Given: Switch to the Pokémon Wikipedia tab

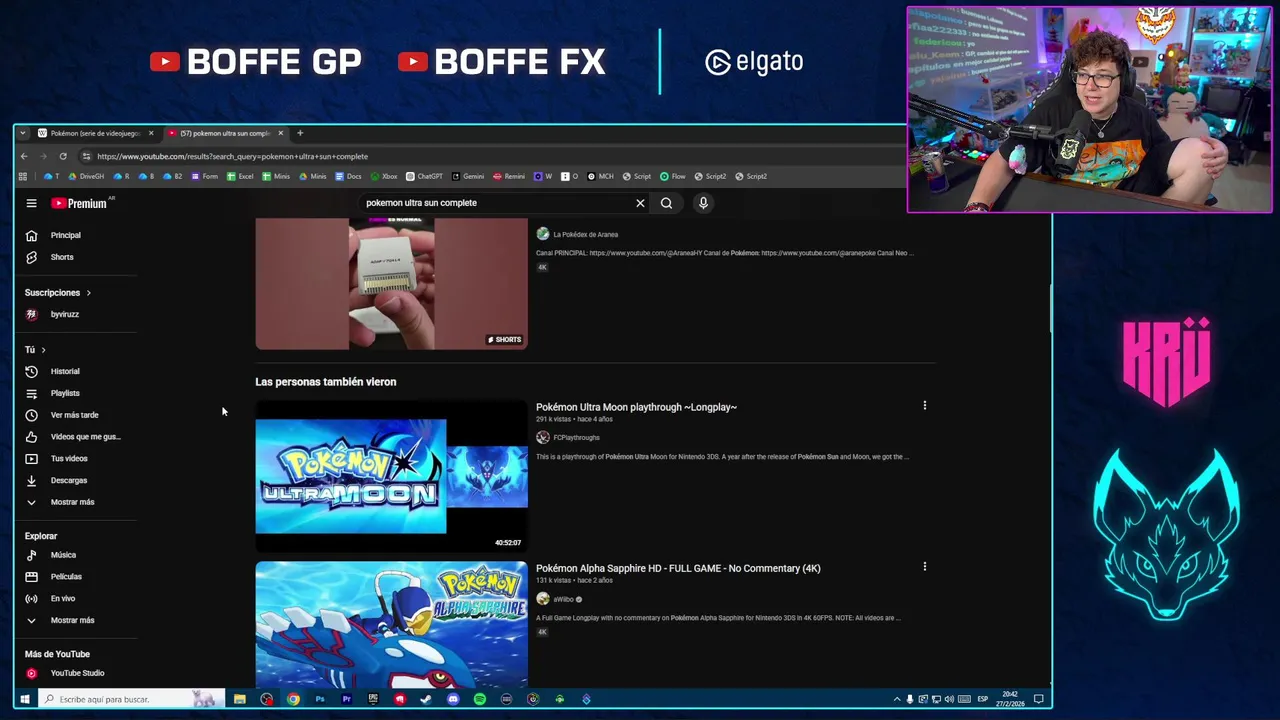Looking at the screenshot, I should (95, 133).
